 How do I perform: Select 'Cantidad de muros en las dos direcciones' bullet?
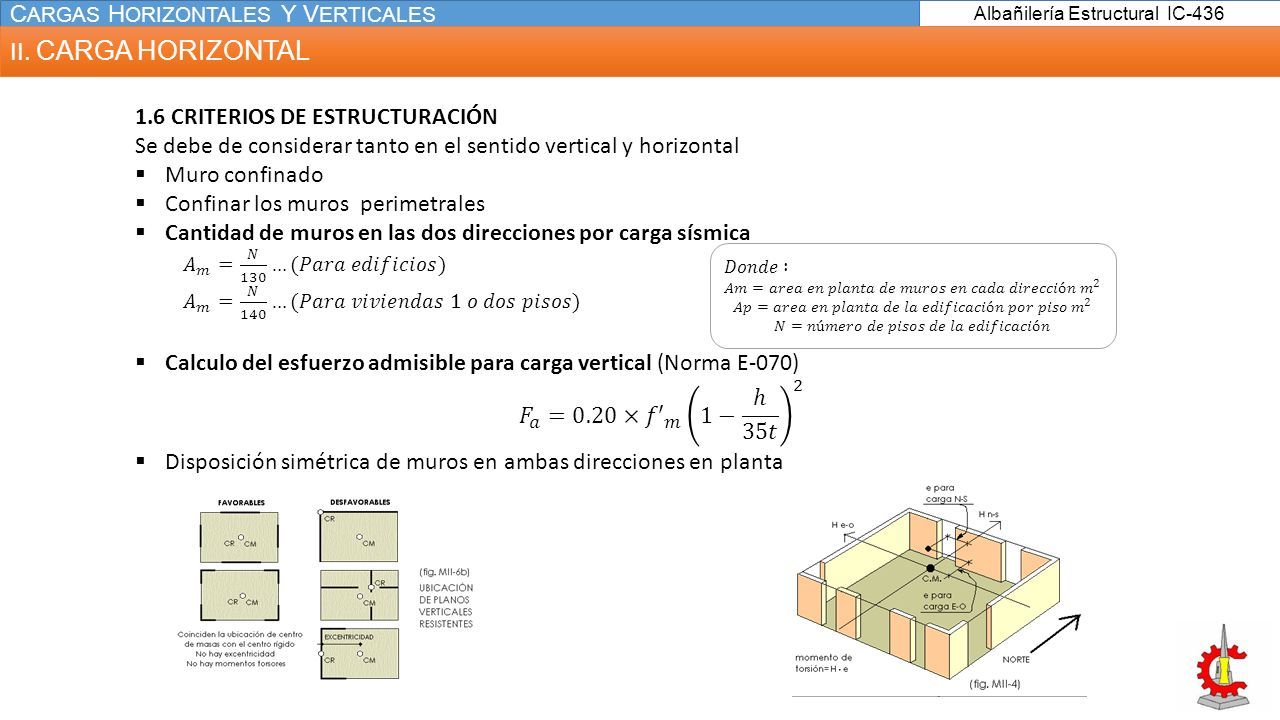[x=457, y=233]
